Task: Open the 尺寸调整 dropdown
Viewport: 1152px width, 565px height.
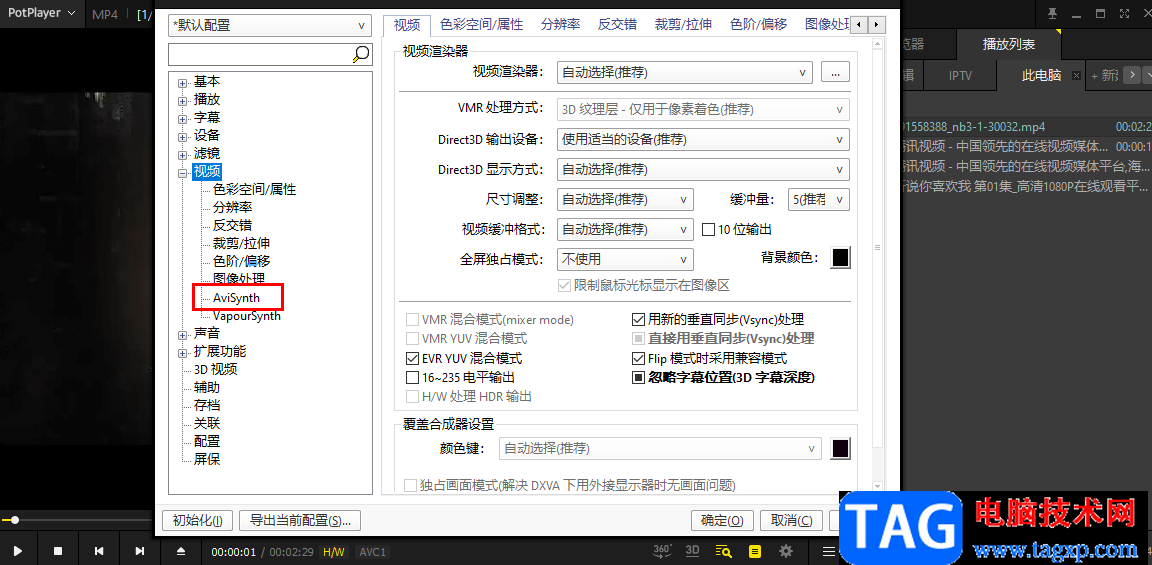Action: point(624,199)
